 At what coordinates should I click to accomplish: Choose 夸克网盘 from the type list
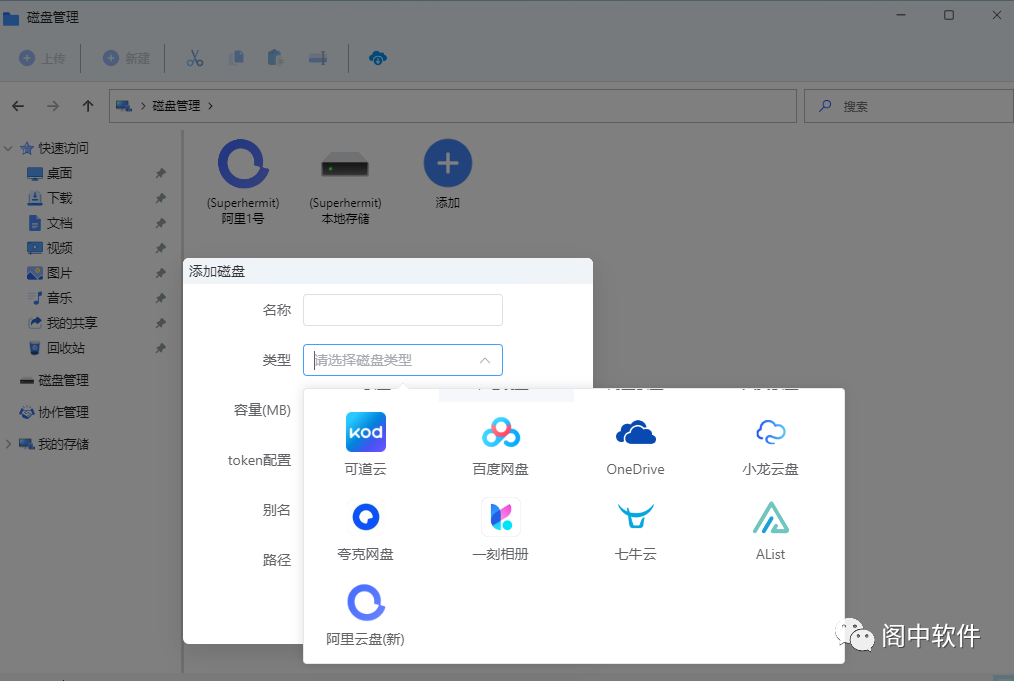point(365,529)
